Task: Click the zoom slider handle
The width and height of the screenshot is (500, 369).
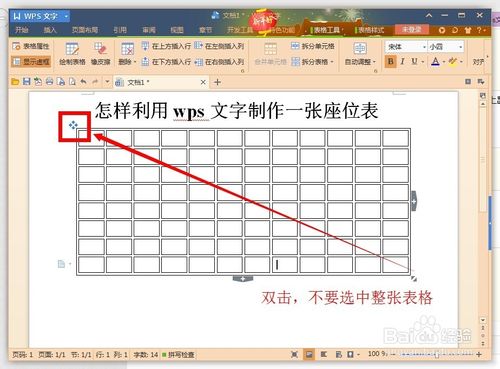Action: pos(436,355)
